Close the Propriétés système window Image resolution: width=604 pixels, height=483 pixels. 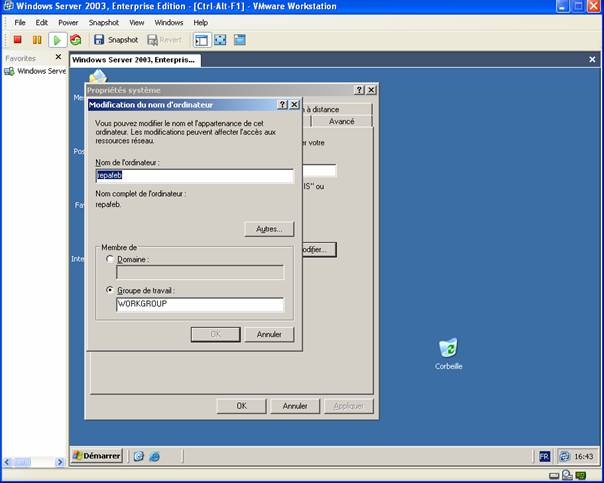[371, 90]
